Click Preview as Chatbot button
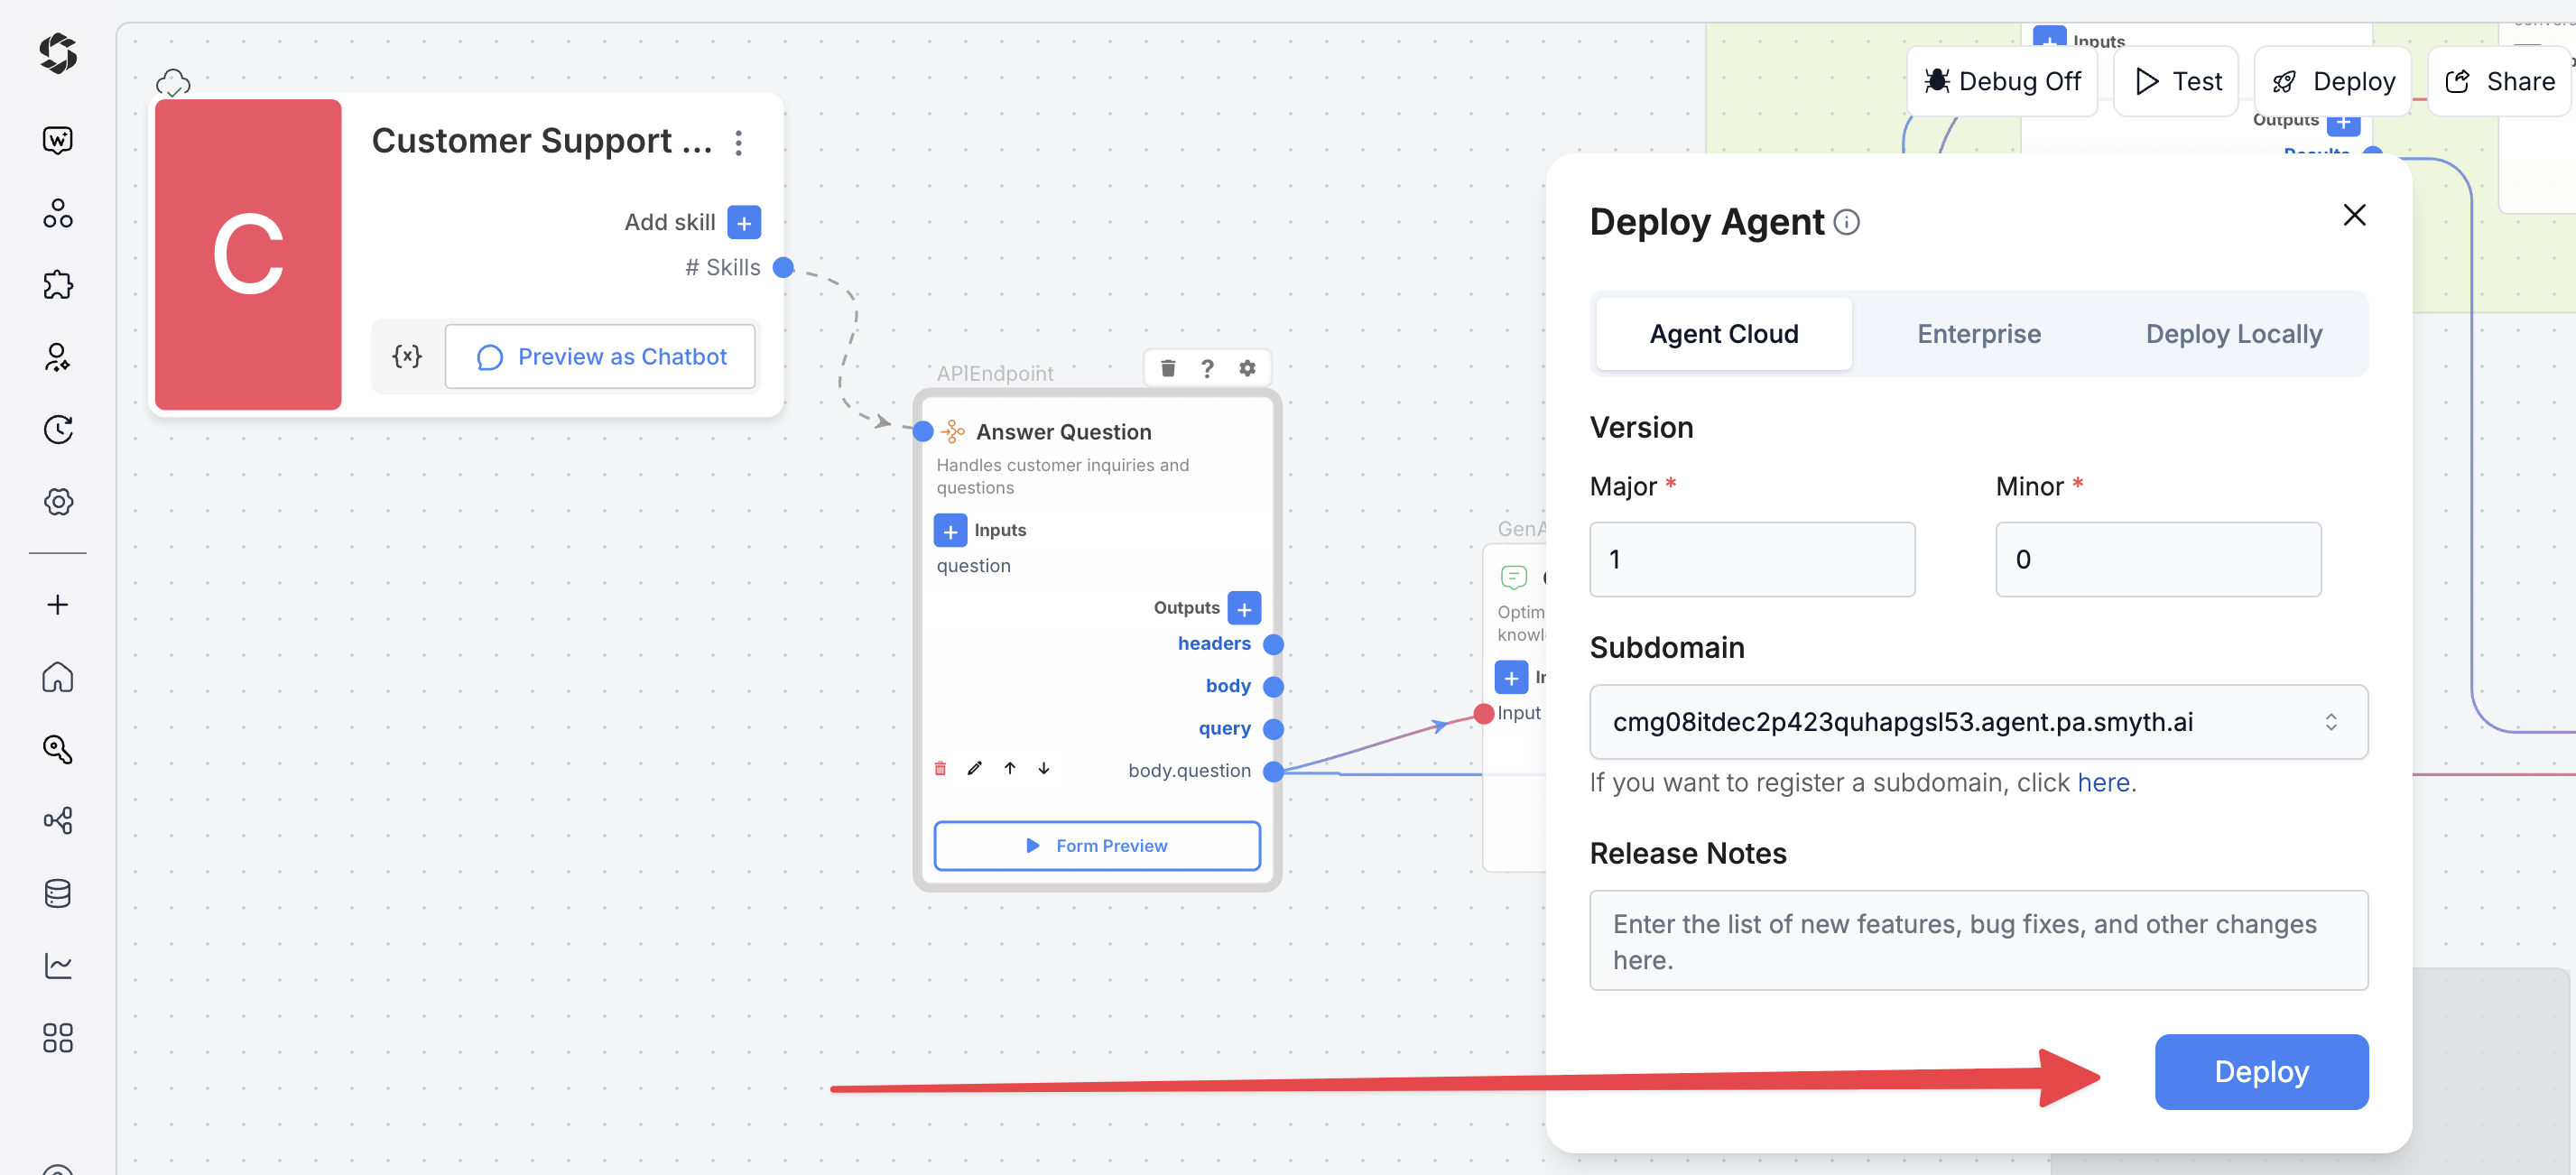The height and width of the screenshot is (1175, 2576). click(600, 356)
